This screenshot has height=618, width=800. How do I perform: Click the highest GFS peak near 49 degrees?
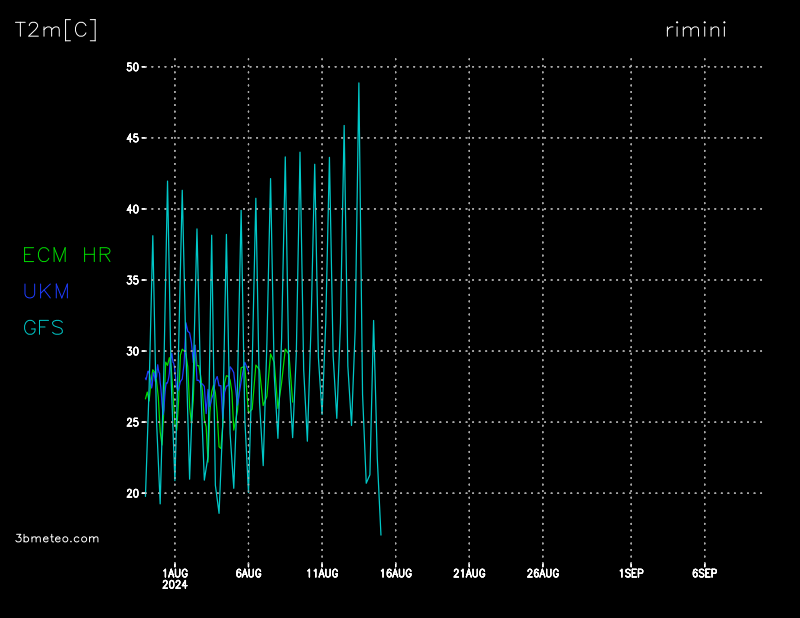(358, 84)
